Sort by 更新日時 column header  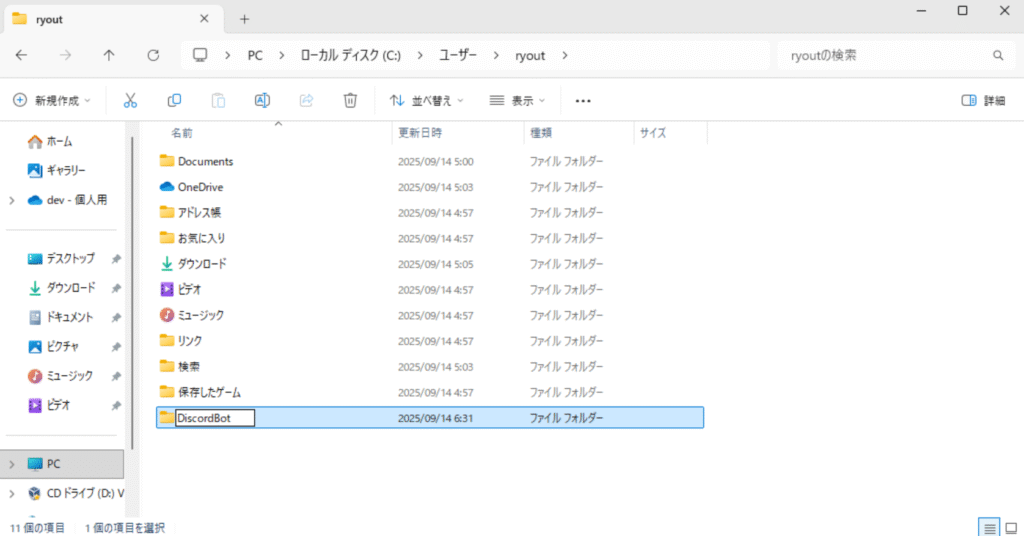420,132
